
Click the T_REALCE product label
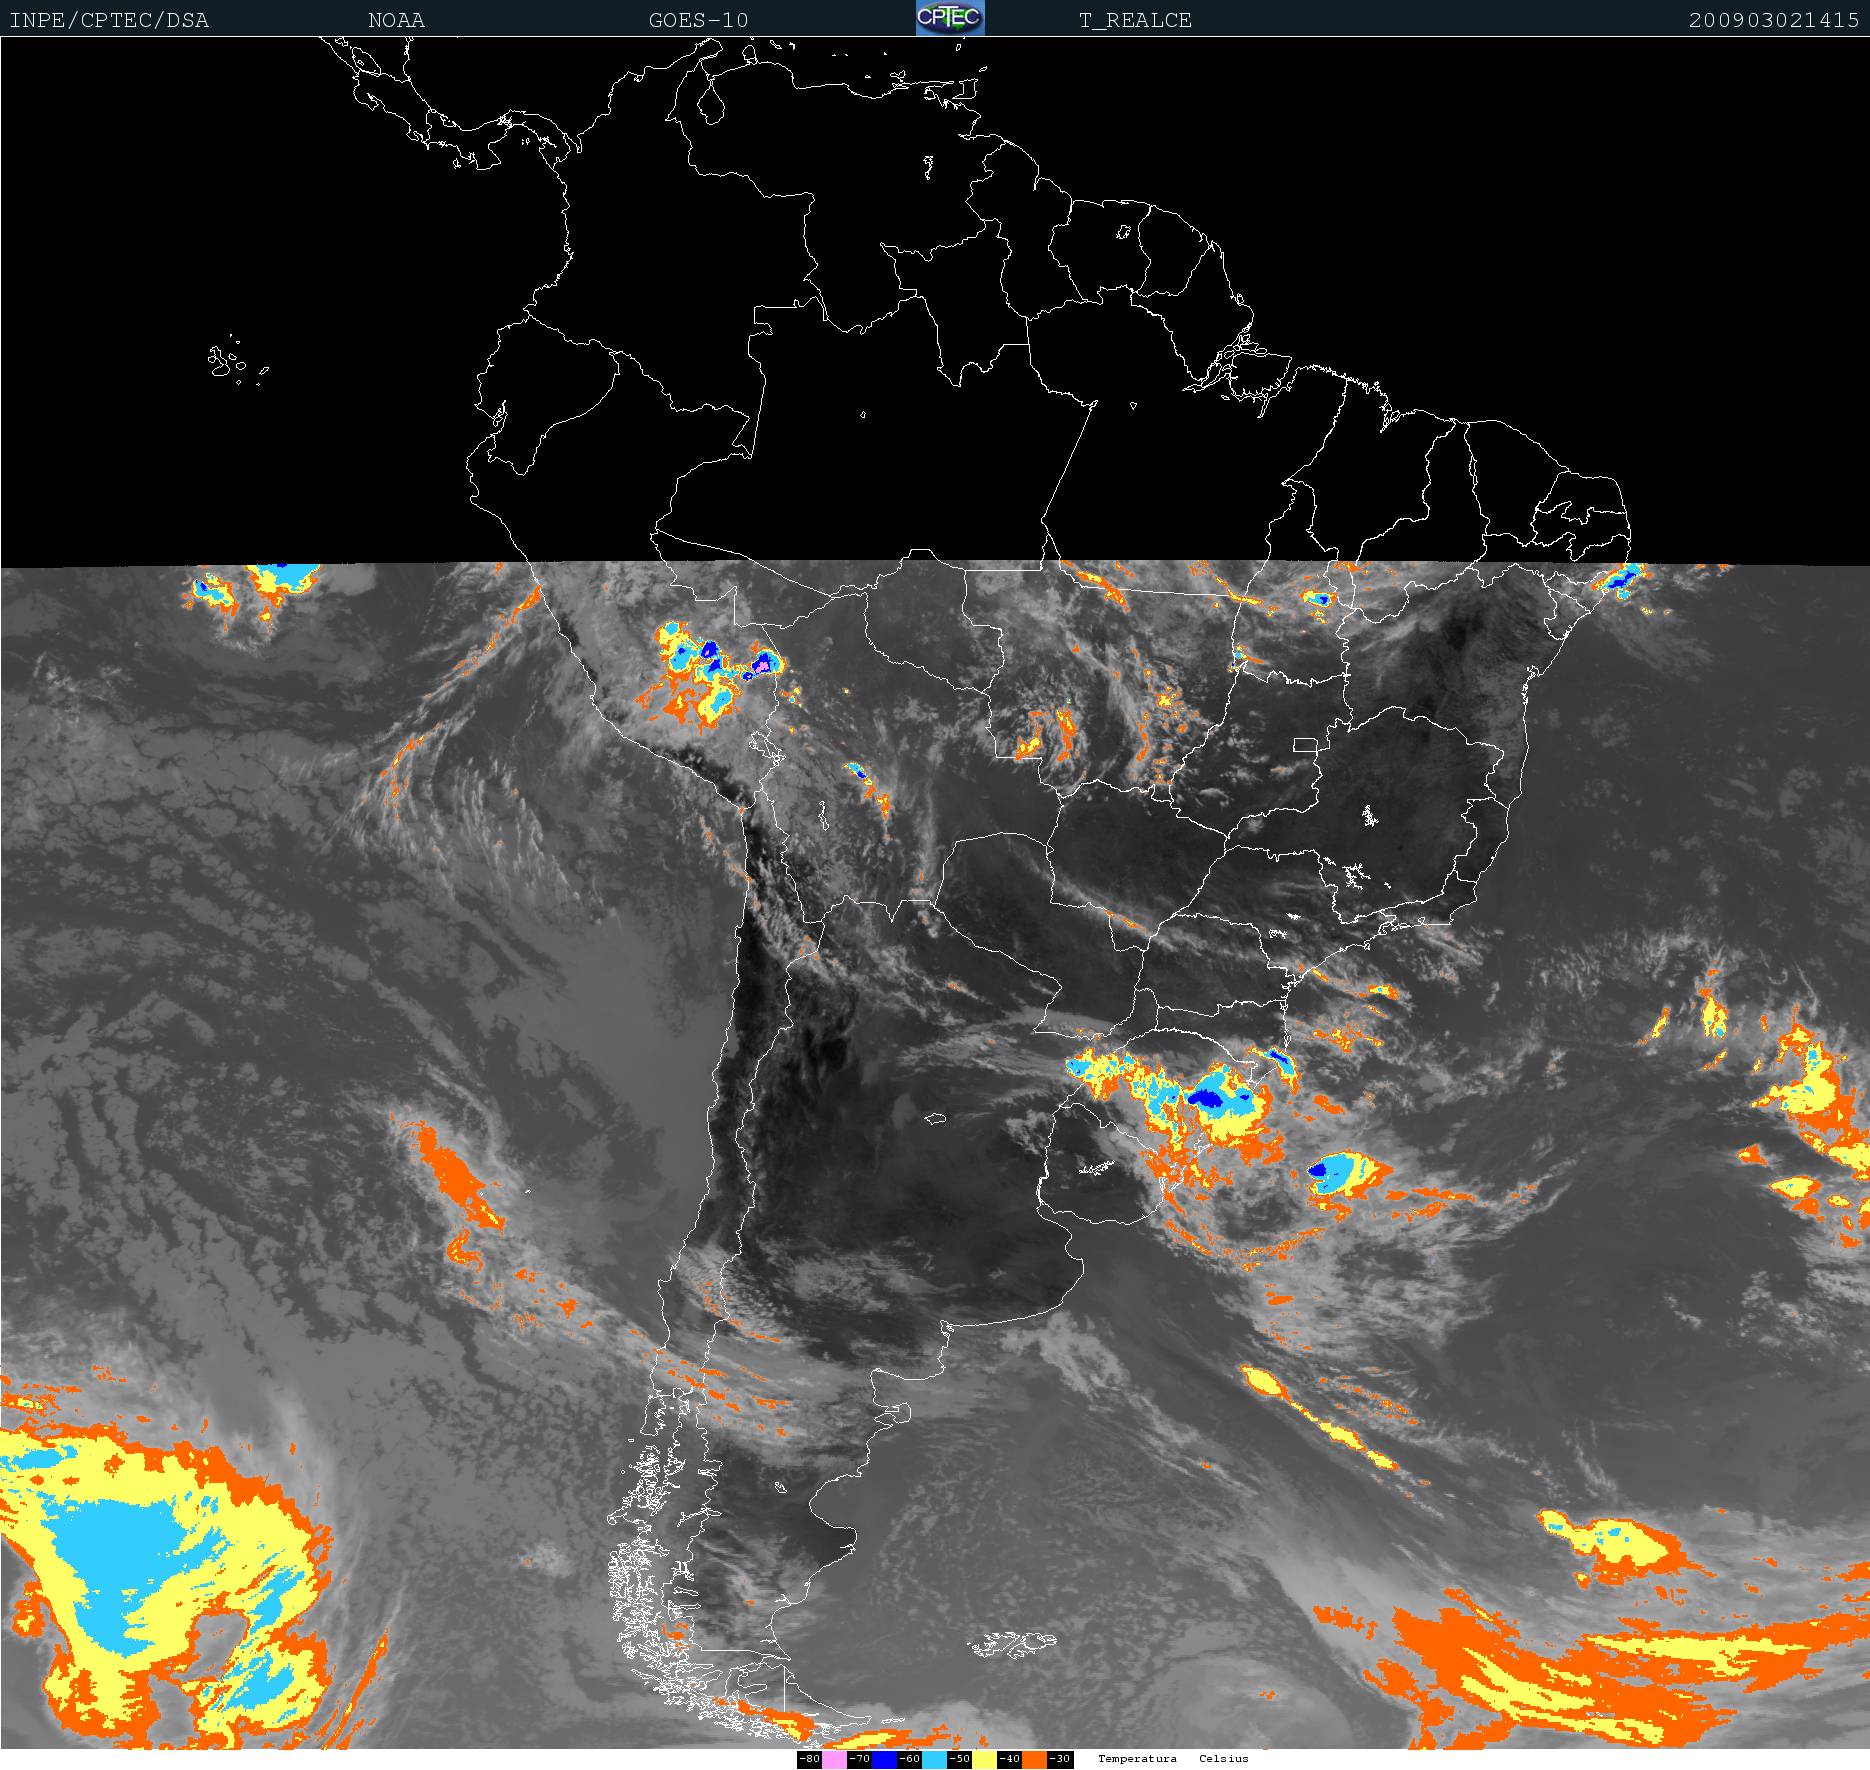click(1135, 20)
